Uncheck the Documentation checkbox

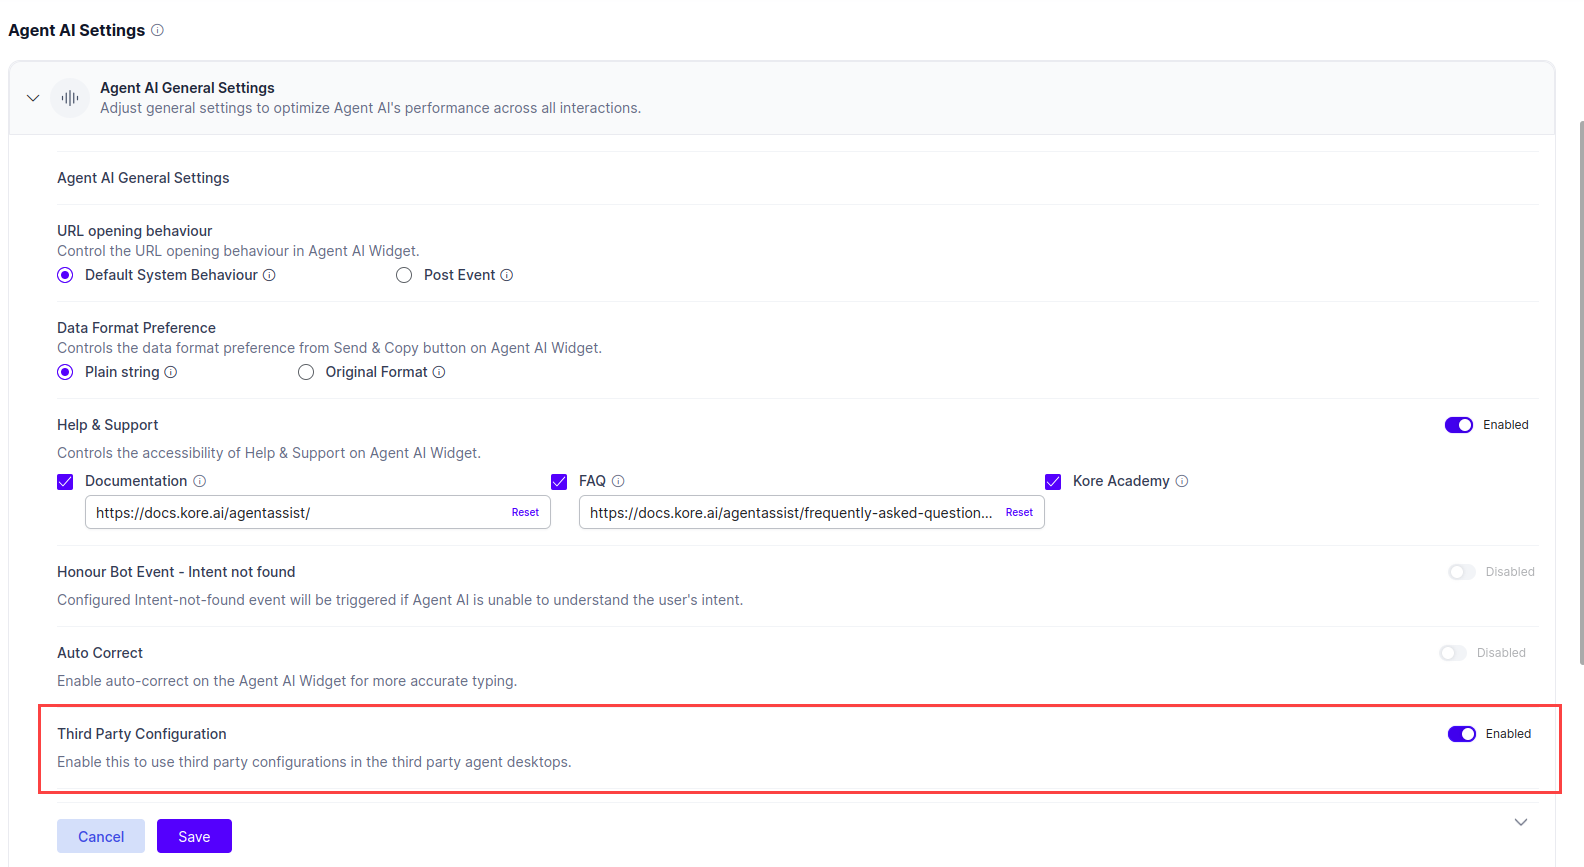[66, 482]
